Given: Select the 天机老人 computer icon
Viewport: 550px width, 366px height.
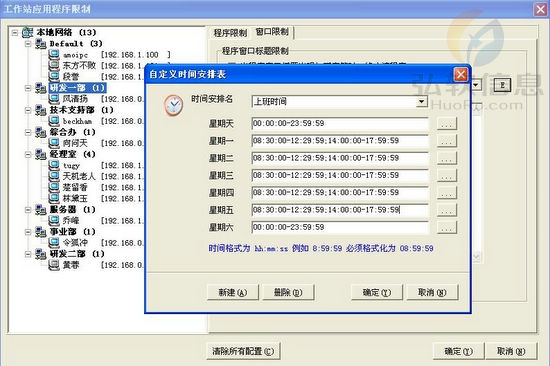Looking at the screenshot, I should [x=54, y=176].
